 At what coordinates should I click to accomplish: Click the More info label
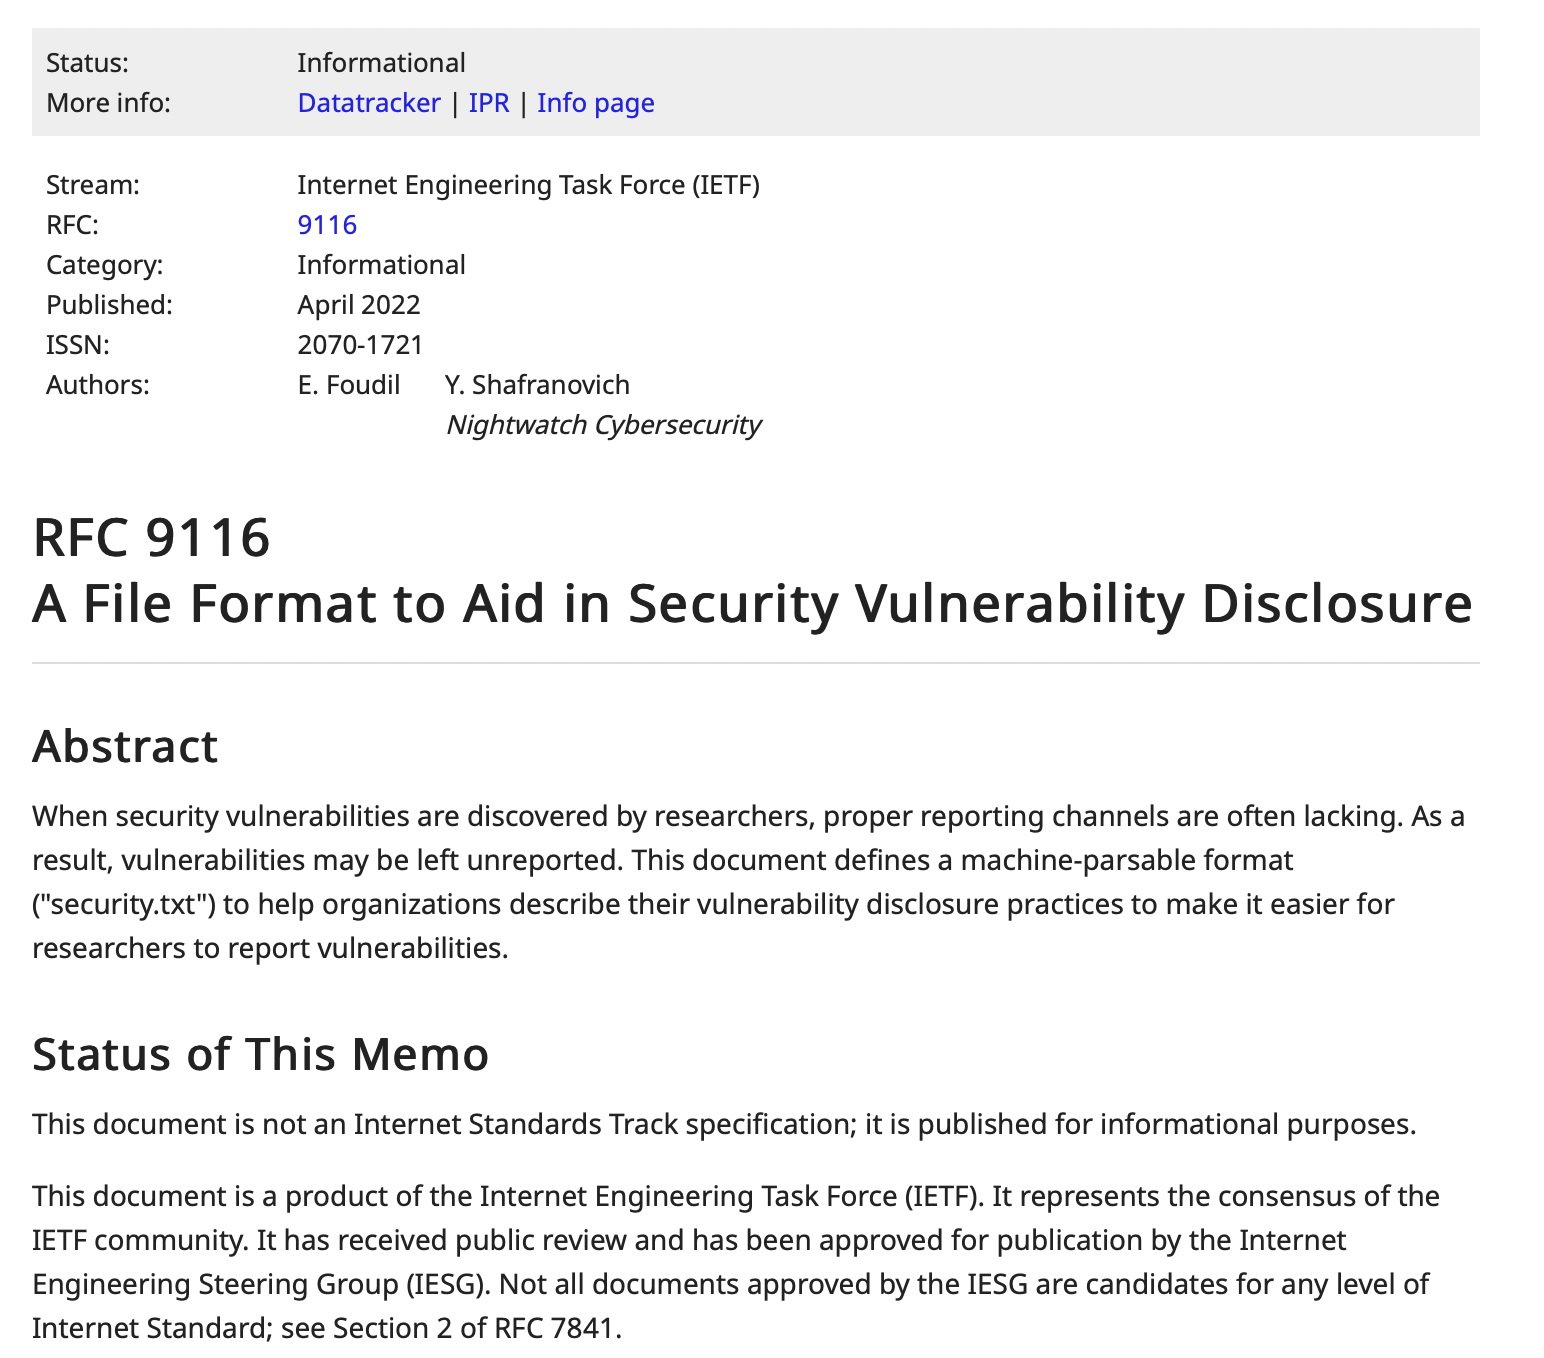[x=108, y=103]
